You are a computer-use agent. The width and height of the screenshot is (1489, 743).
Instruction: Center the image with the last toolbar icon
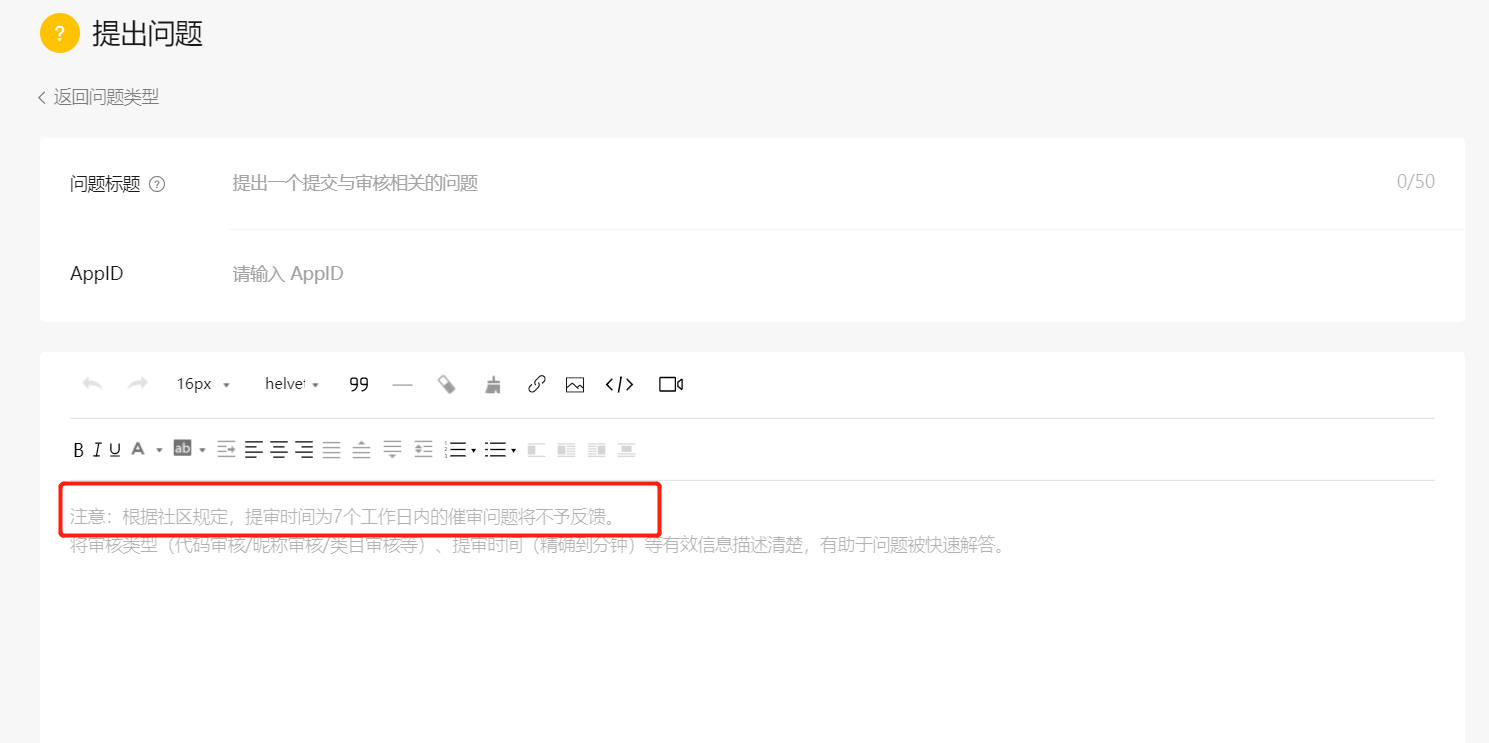pyautogui.click(x=627, y=450)
